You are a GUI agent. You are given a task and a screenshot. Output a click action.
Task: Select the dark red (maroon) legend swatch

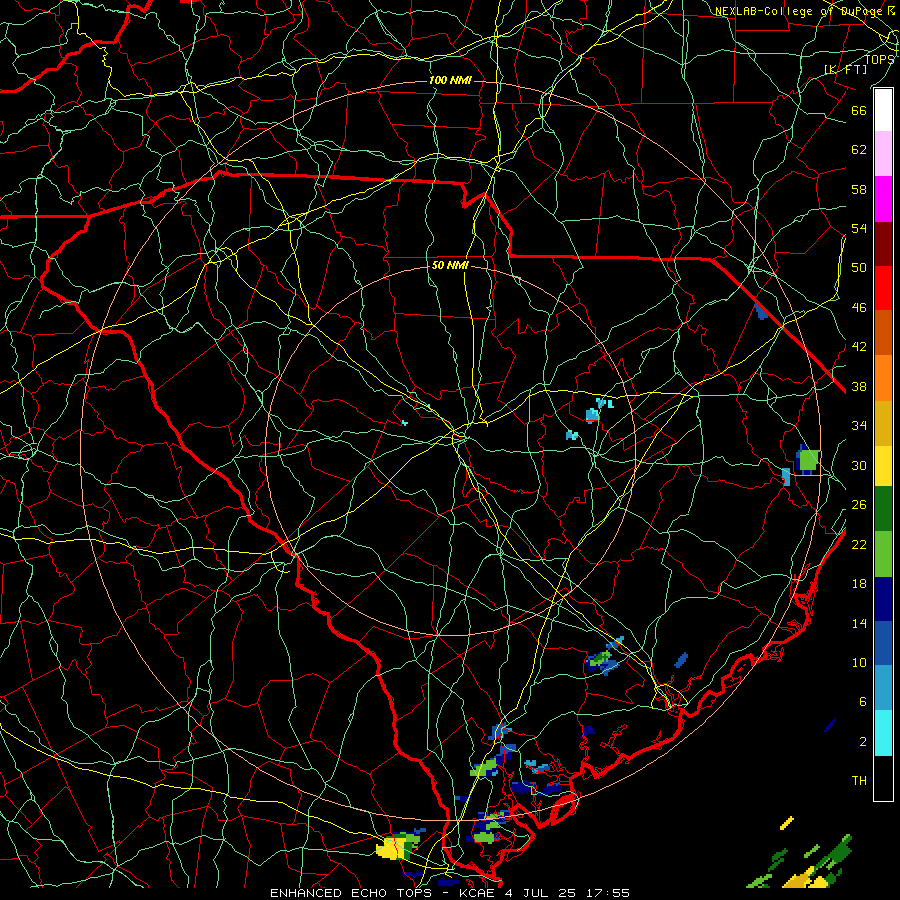click(883, 244)
